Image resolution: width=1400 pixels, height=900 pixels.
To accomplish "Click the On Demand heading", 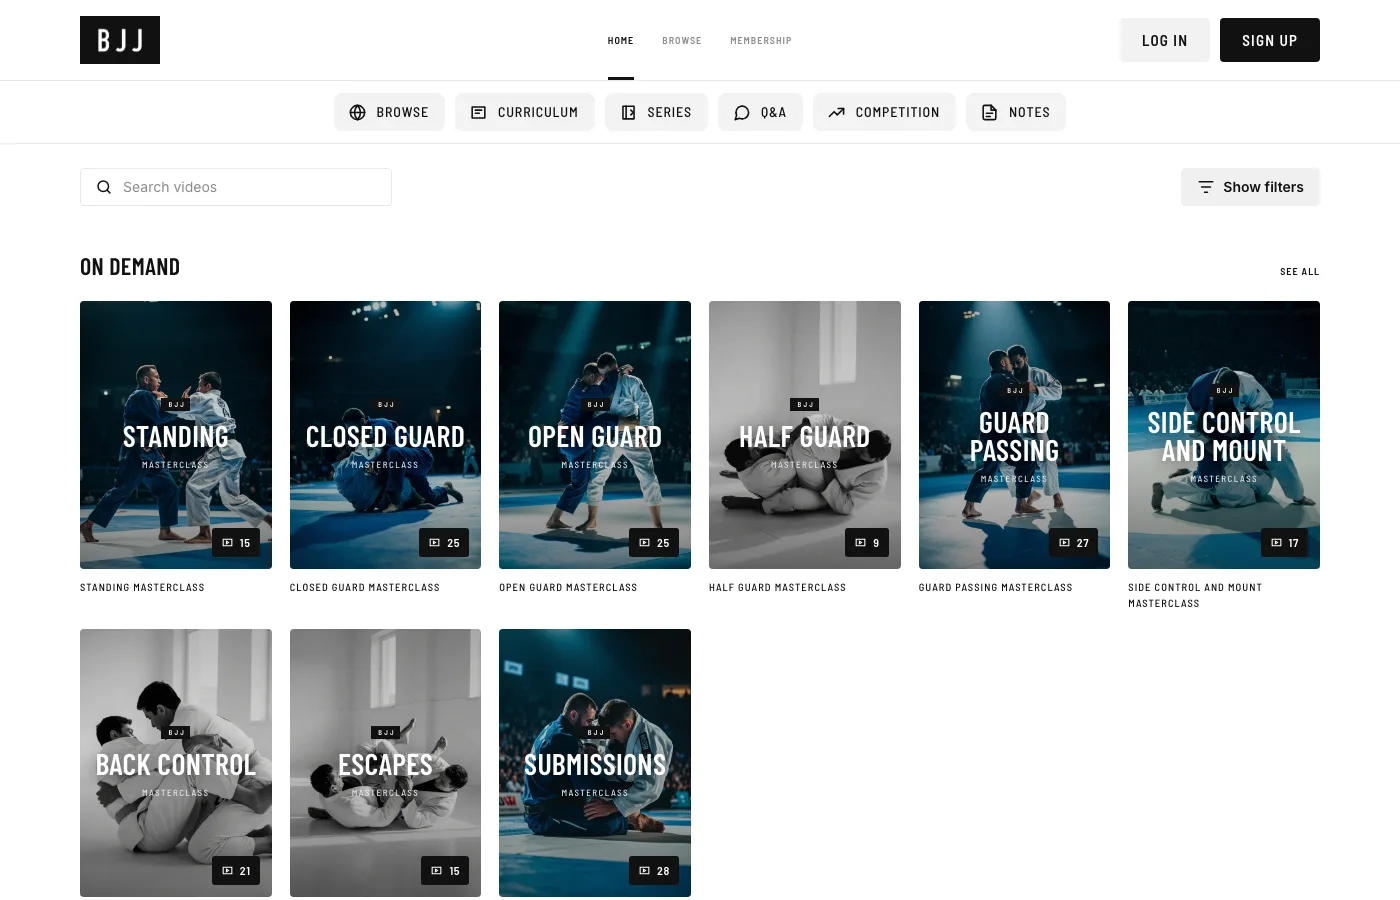I will click(130, 267).
